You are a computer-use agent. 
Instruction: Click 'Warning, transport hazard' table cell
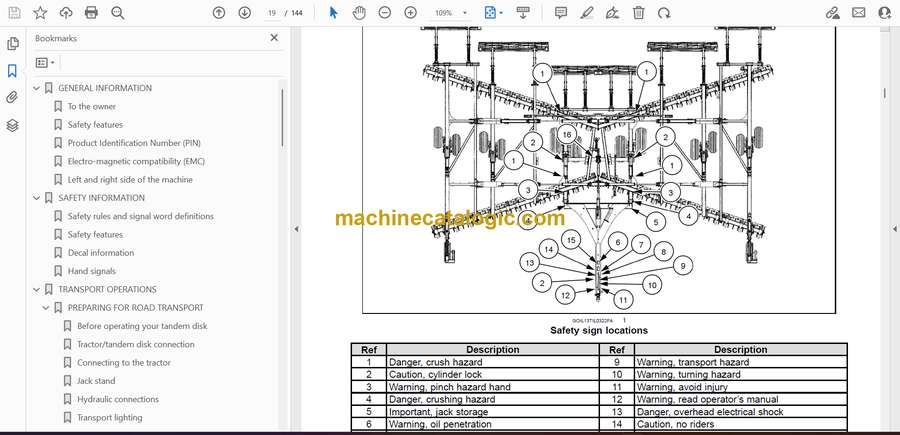(x=741, y=362)
